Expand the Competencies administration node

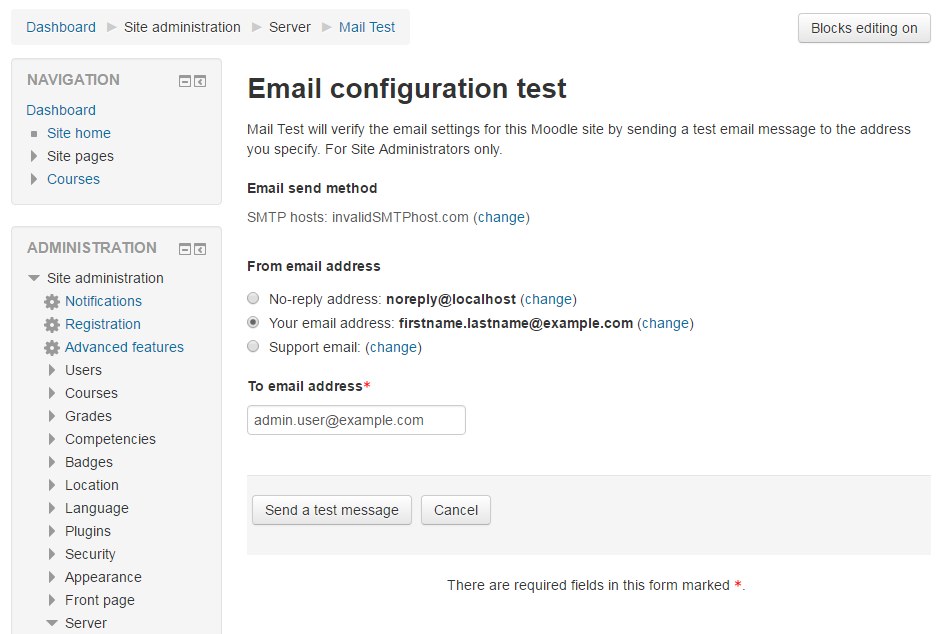pos(52,439)
